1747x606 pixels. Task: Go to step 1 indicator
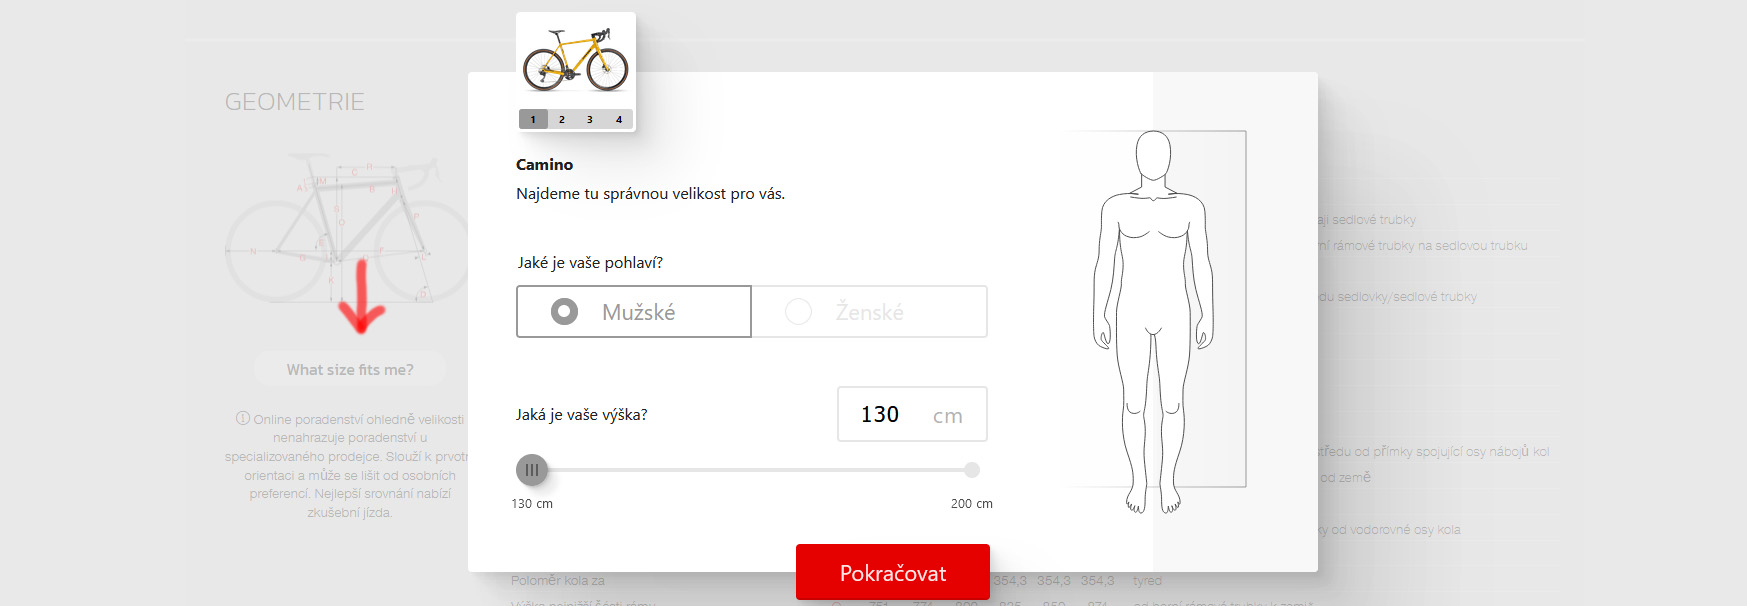tap(533, 119)
